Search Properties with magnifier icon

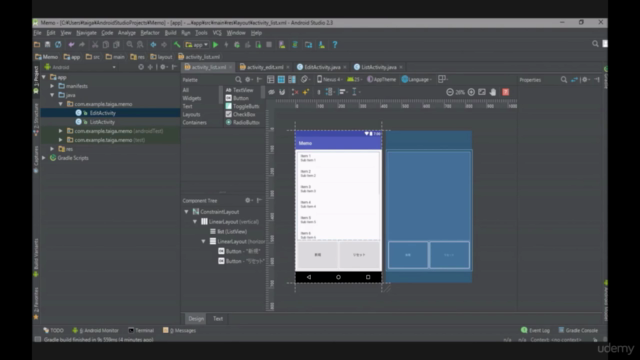(x=564, y=80)
